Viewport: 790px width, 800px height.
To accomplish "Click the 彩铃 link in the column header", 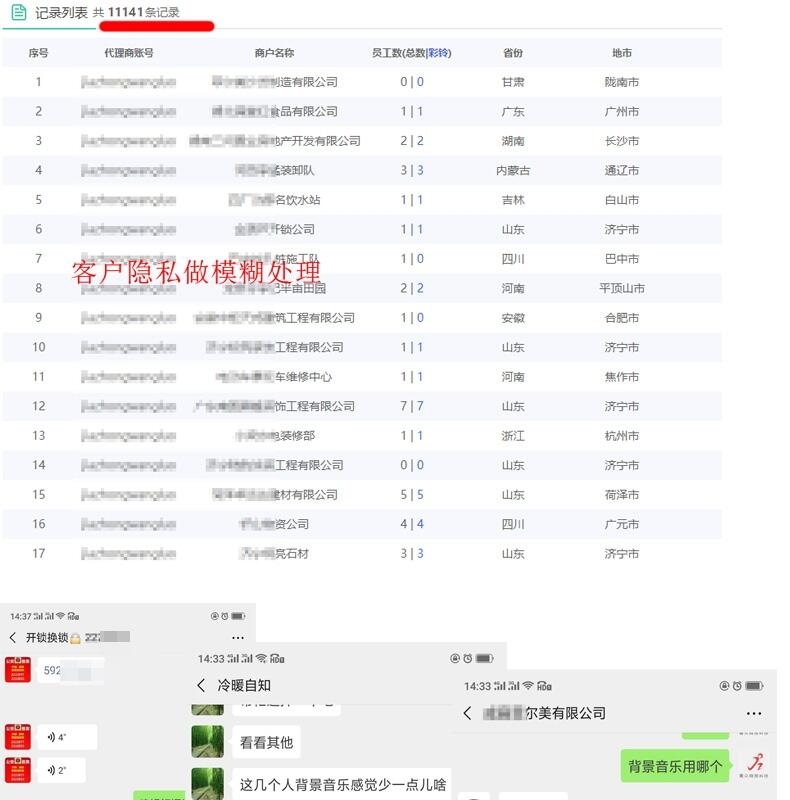I will 440,53.
